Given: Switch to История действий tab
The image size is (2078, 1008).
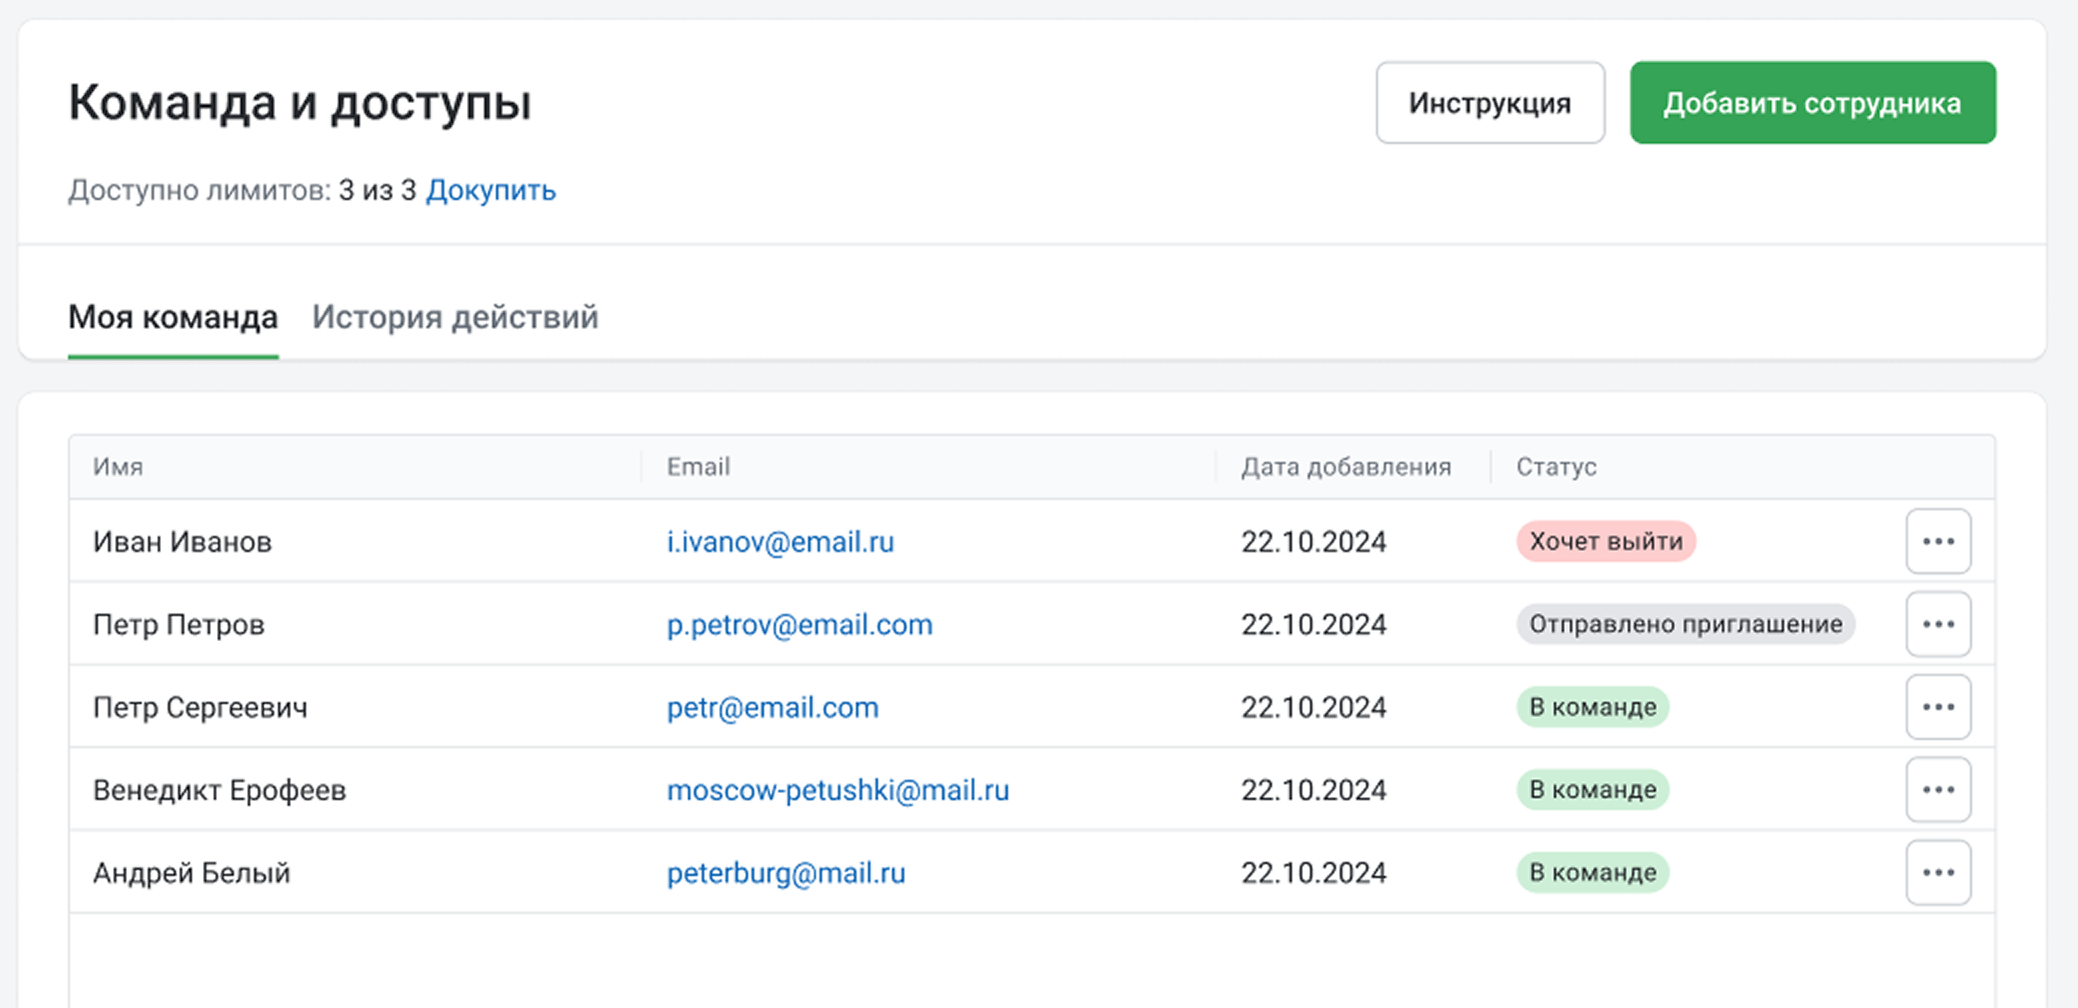Looking at the screenshot, I should [x=455, y=317].
